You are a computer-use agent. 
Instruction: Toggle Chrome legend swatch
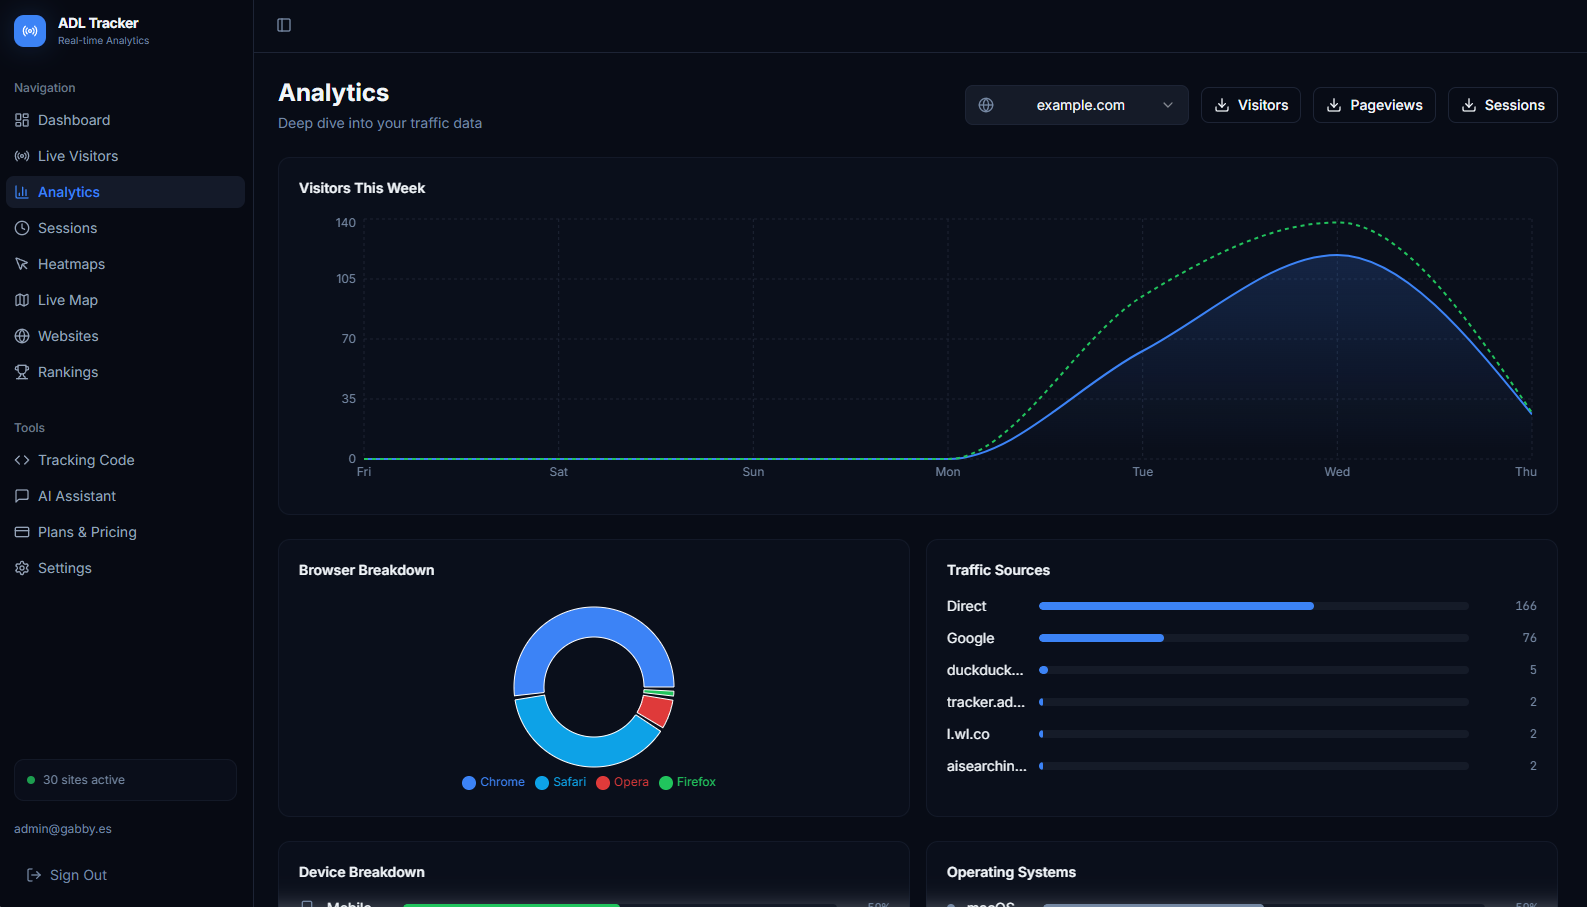469,783
